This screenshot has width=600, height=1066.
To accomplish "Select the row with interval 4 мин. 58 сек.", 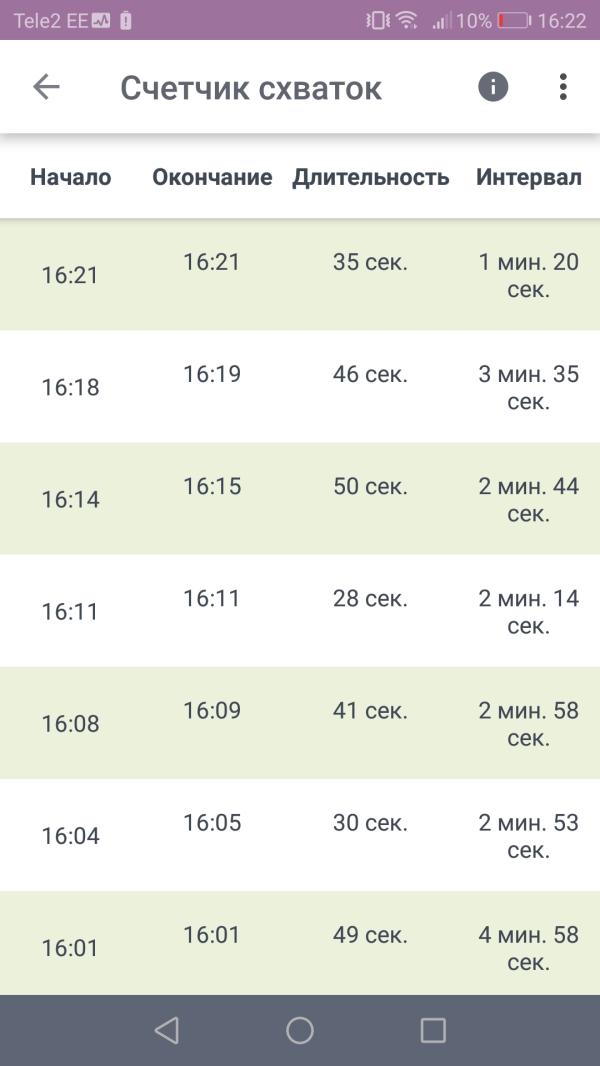I will (300, 944).
